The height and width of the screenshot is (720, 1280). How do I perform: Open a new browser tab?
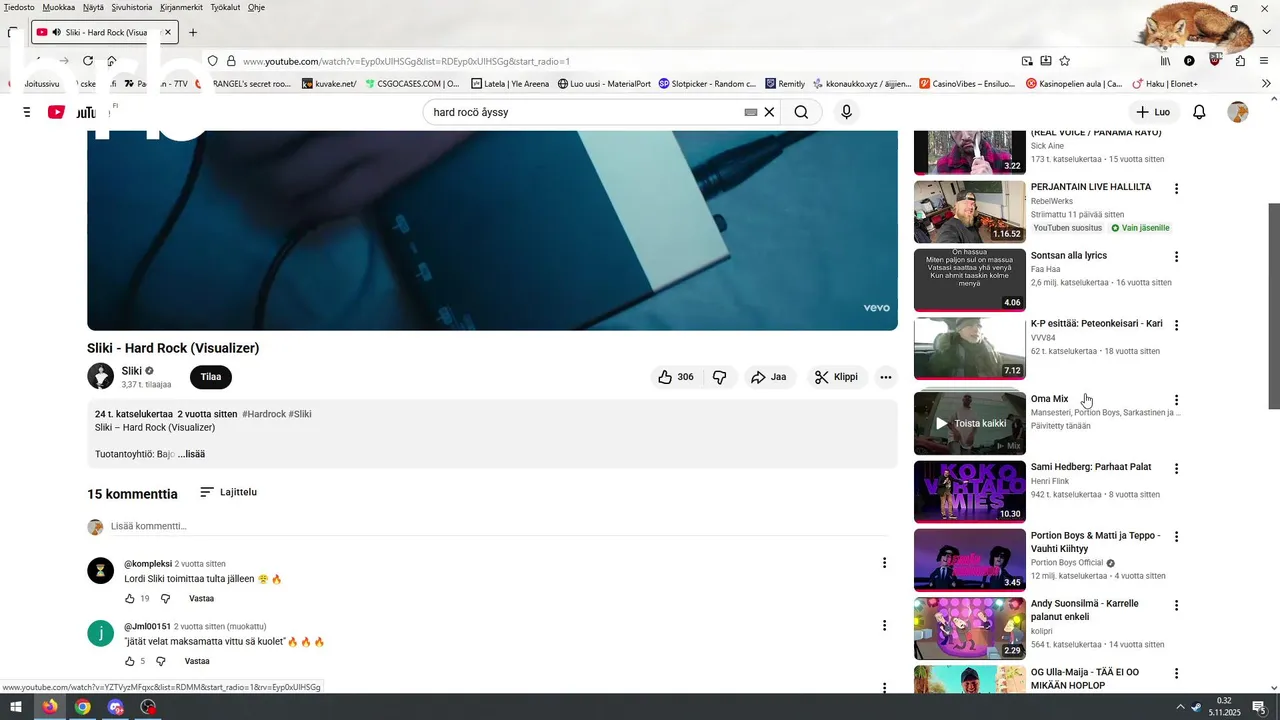point(193,32)
